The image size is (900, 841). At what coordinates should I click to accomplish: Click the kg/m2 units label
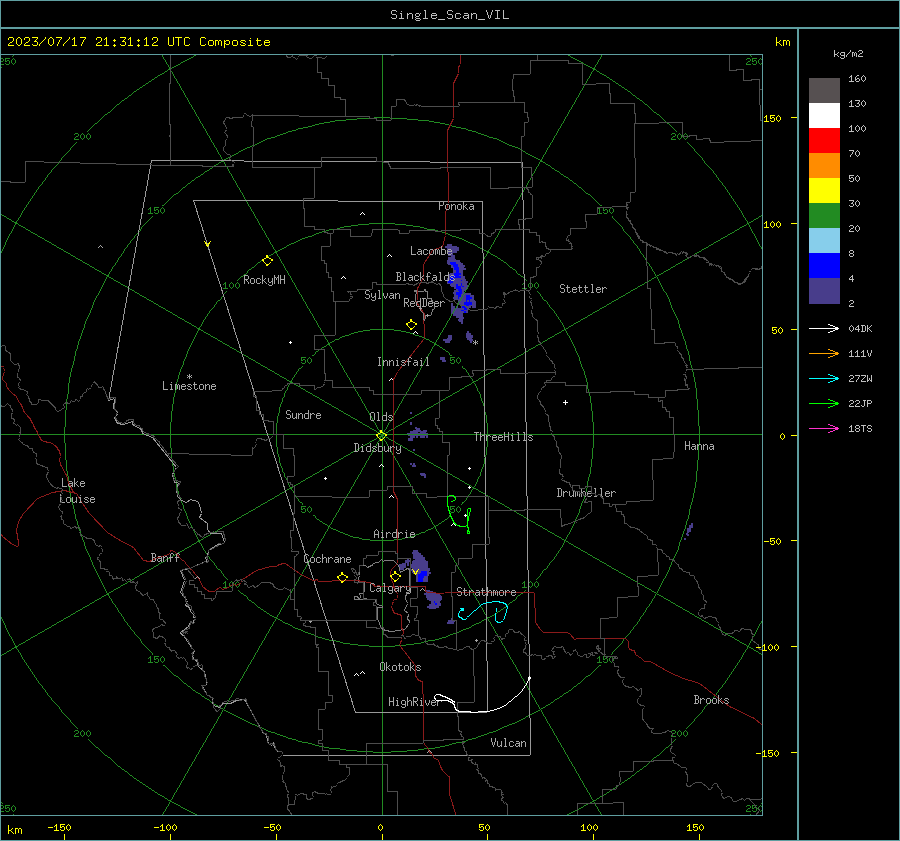pos(848,54)
